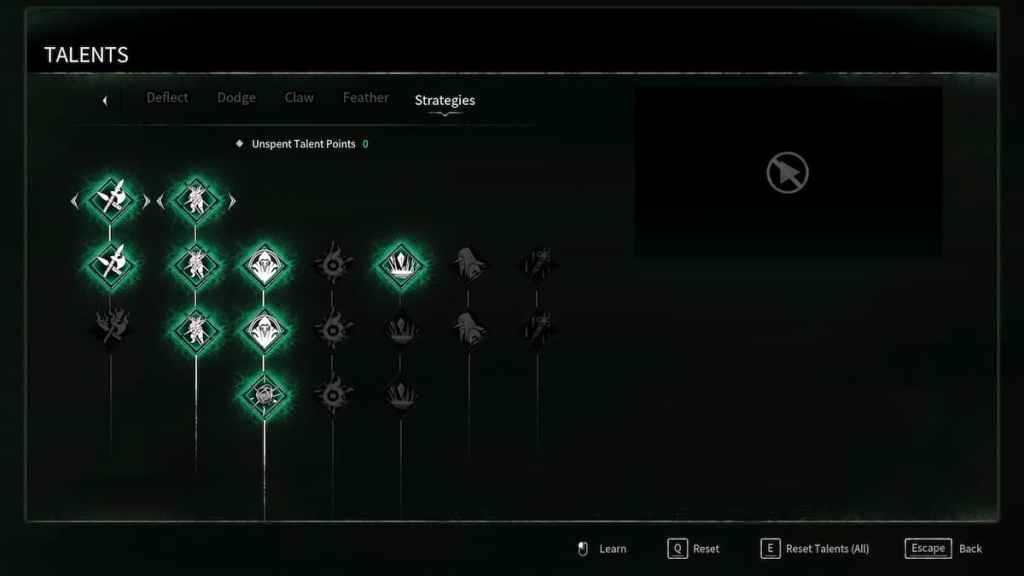Select the second-row axe talent node

[x=110, y=264]
